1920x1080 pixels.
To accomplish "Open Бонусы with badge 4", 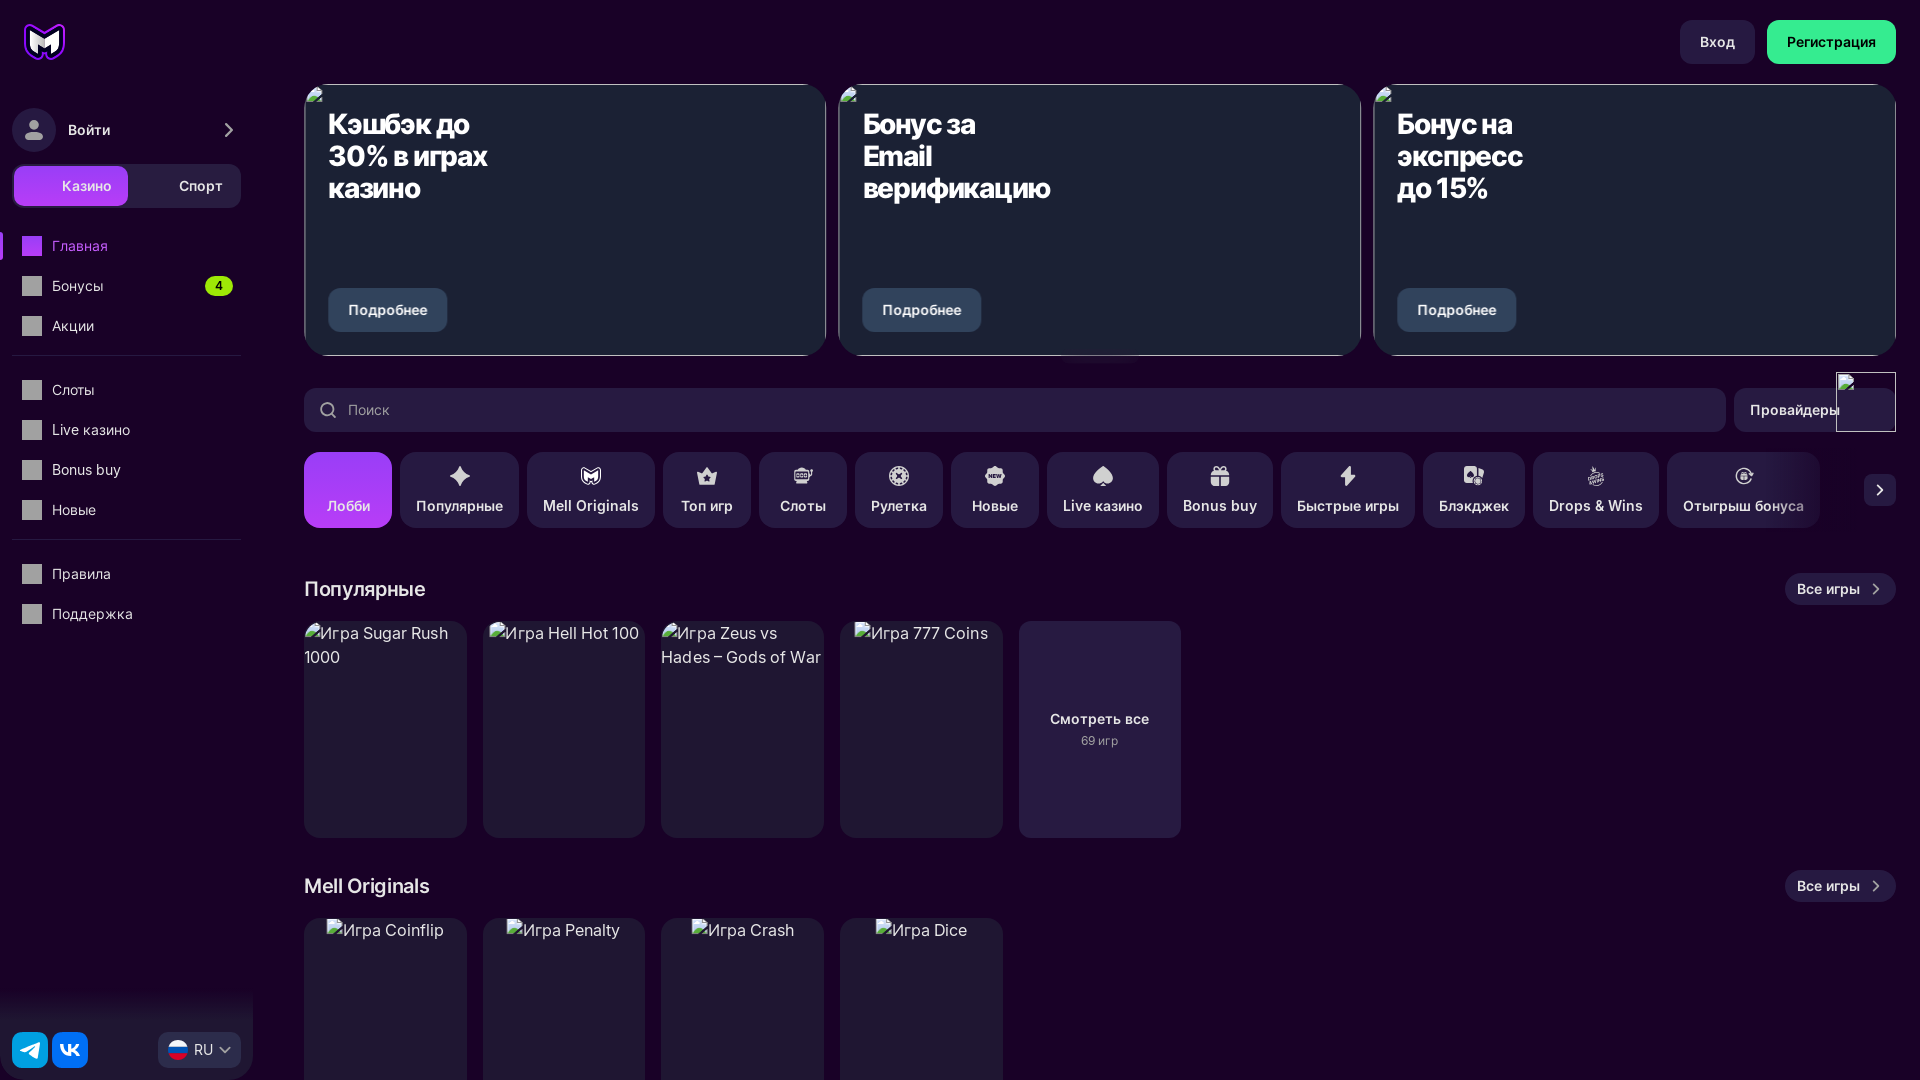I will point(127,286).
